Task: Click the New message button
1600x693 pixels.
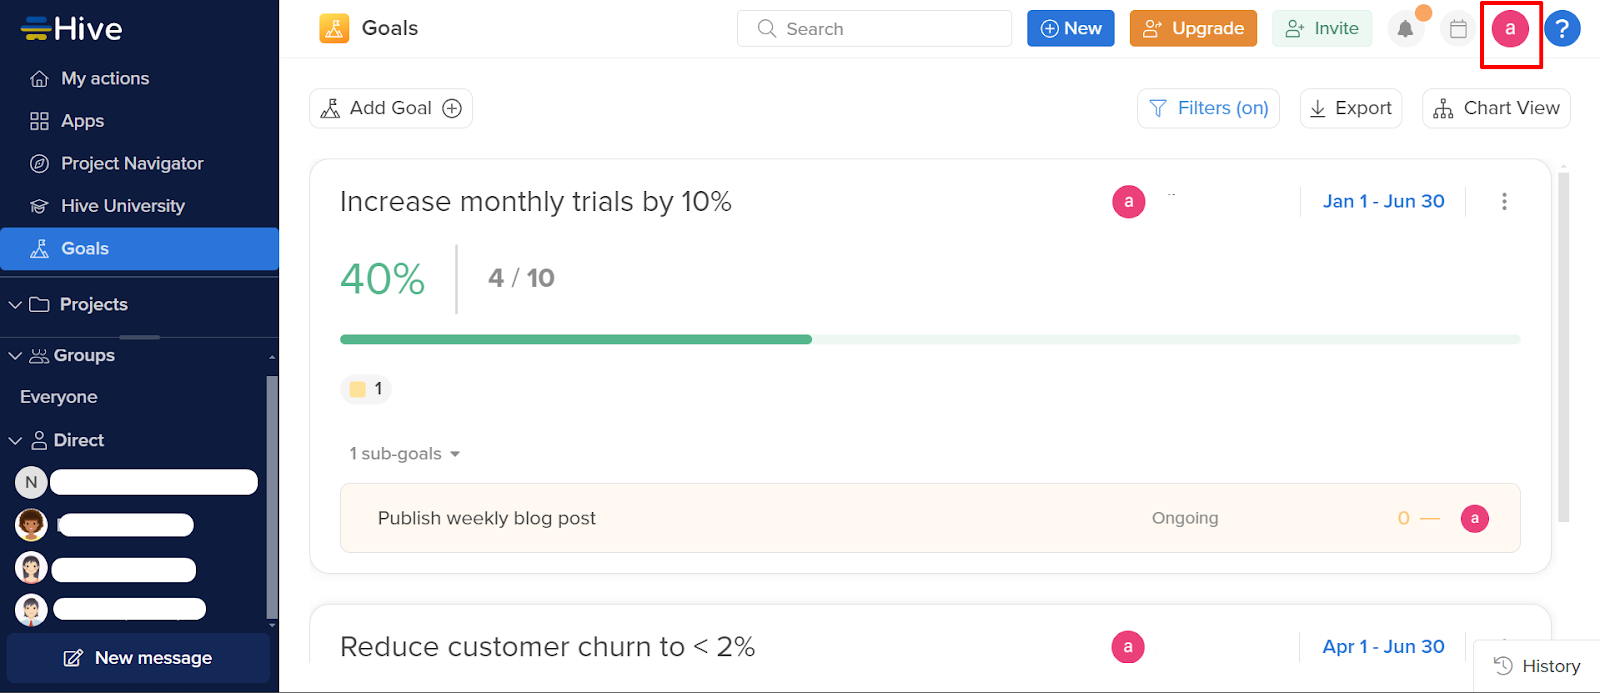Action: pyautogui.click(x=138, y=658)
